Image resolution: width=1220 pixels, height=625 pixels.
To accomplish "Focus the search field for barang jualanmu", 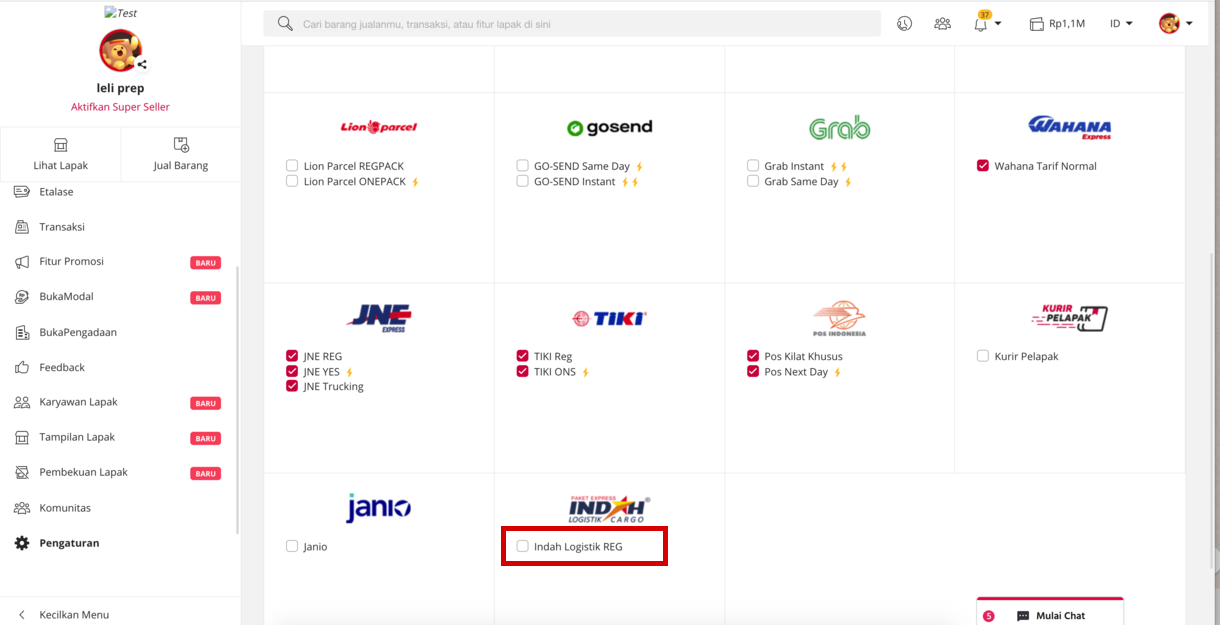I will (x=580, y=24).
